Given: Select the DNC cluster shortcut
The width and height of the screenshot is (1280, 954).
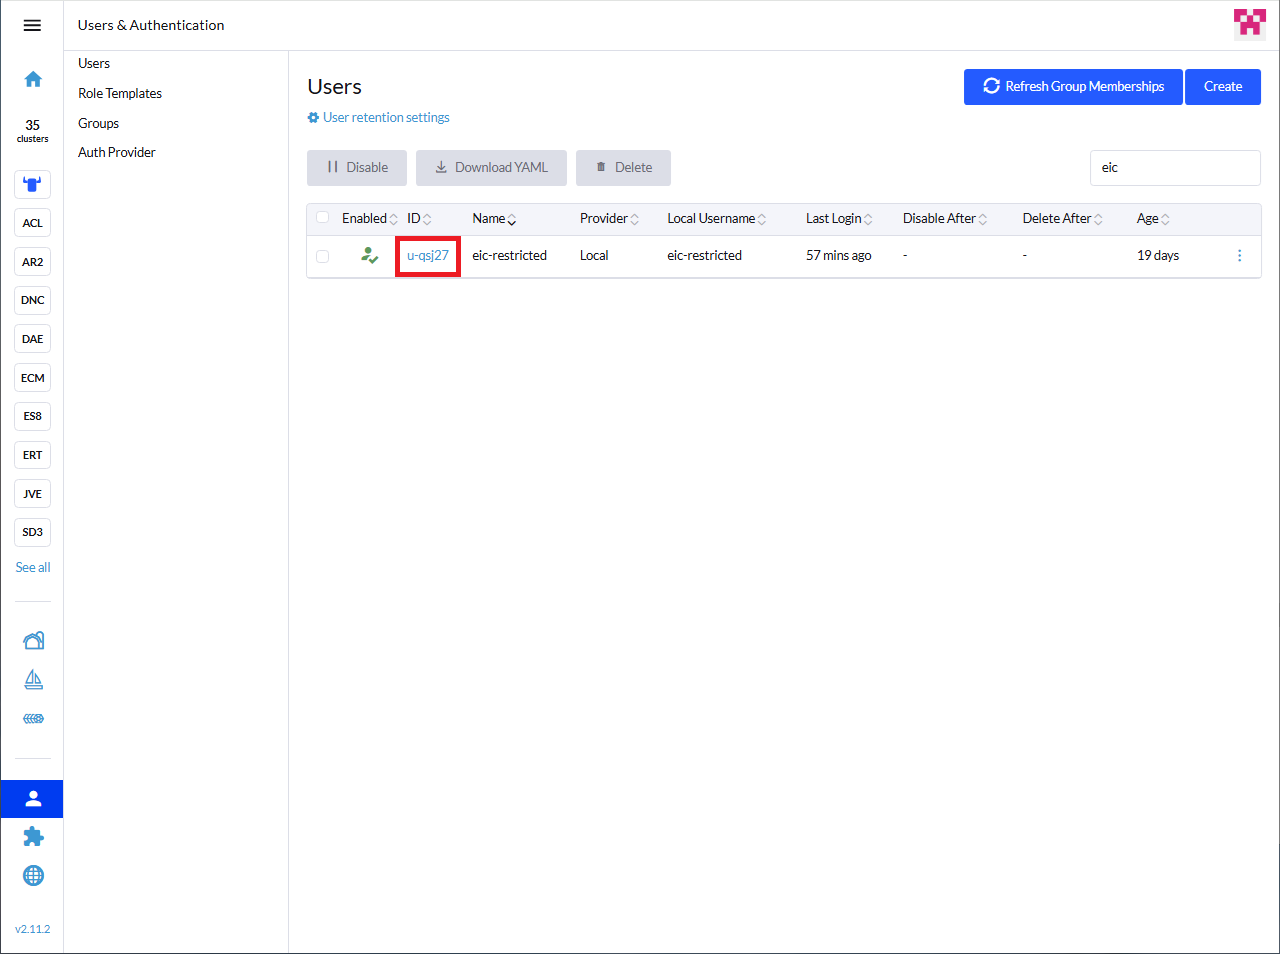Looking at the screenshot, I should tap(32, 300).
